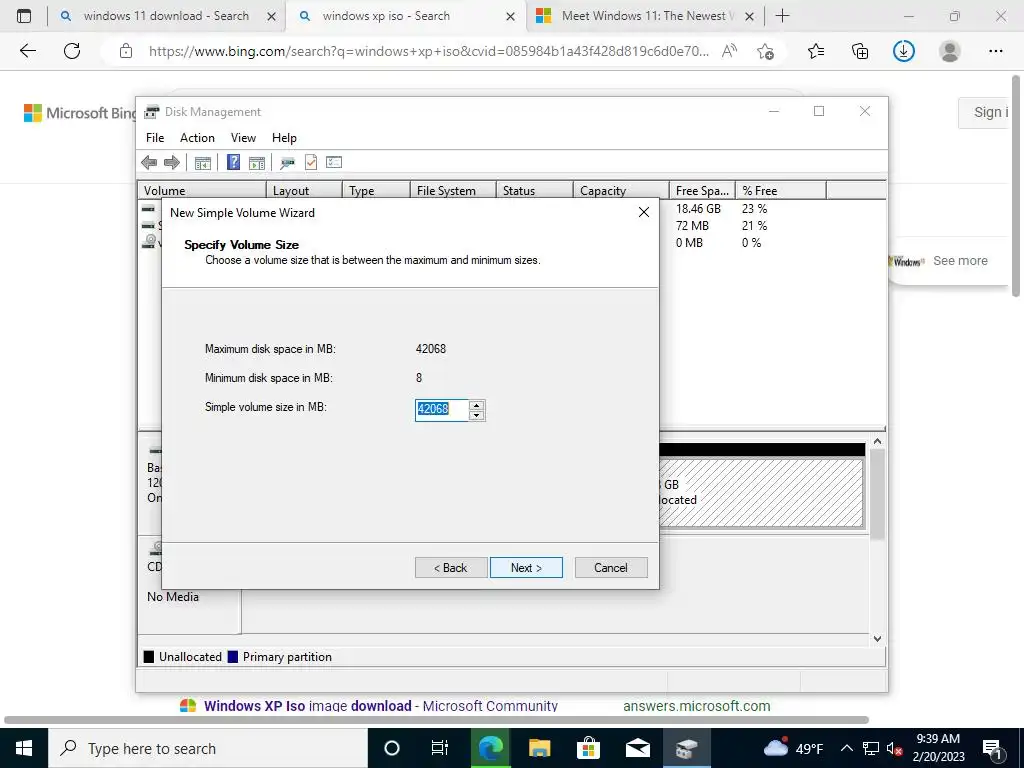The image size is (1024, 768).
Task: Click the muted volume tray icon
Action: click(x=895, y=748)
